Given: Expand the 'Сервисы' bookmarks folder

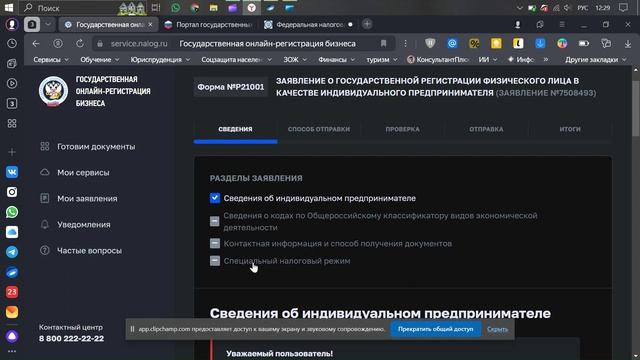Looking at the screenshot, I should [51, 60].
